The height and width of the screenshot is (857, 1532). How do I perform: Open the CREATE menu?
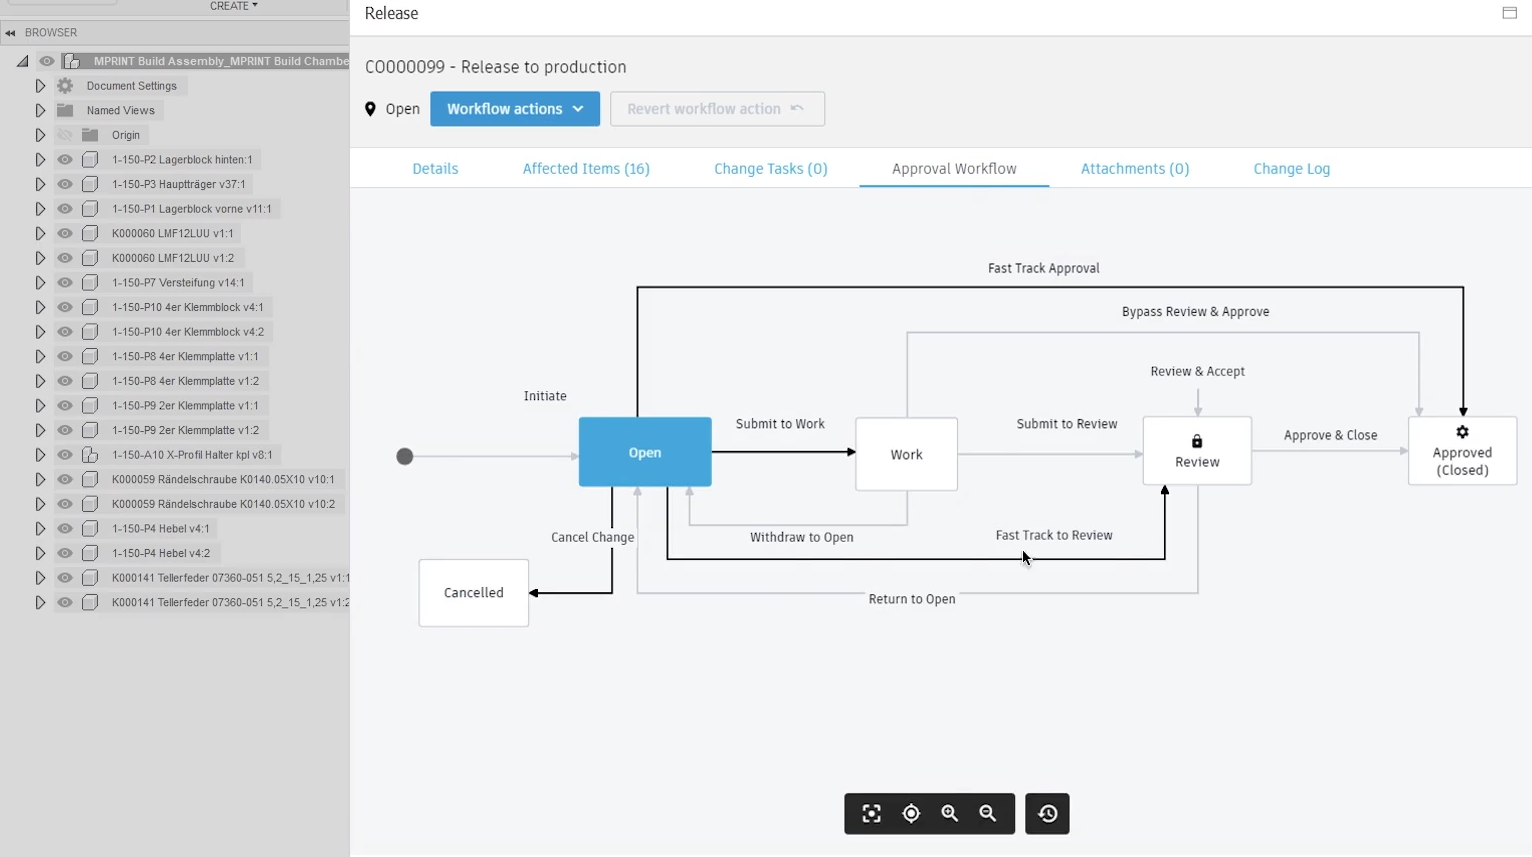(x=233, y=6)
